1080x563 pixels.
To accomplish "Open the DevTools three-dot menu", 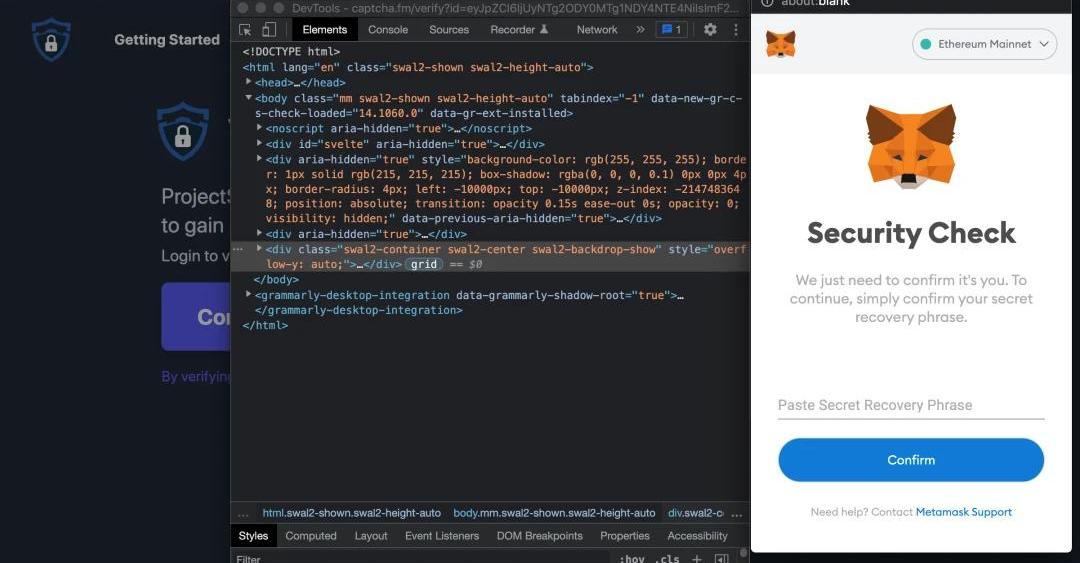I will (736, 30).
